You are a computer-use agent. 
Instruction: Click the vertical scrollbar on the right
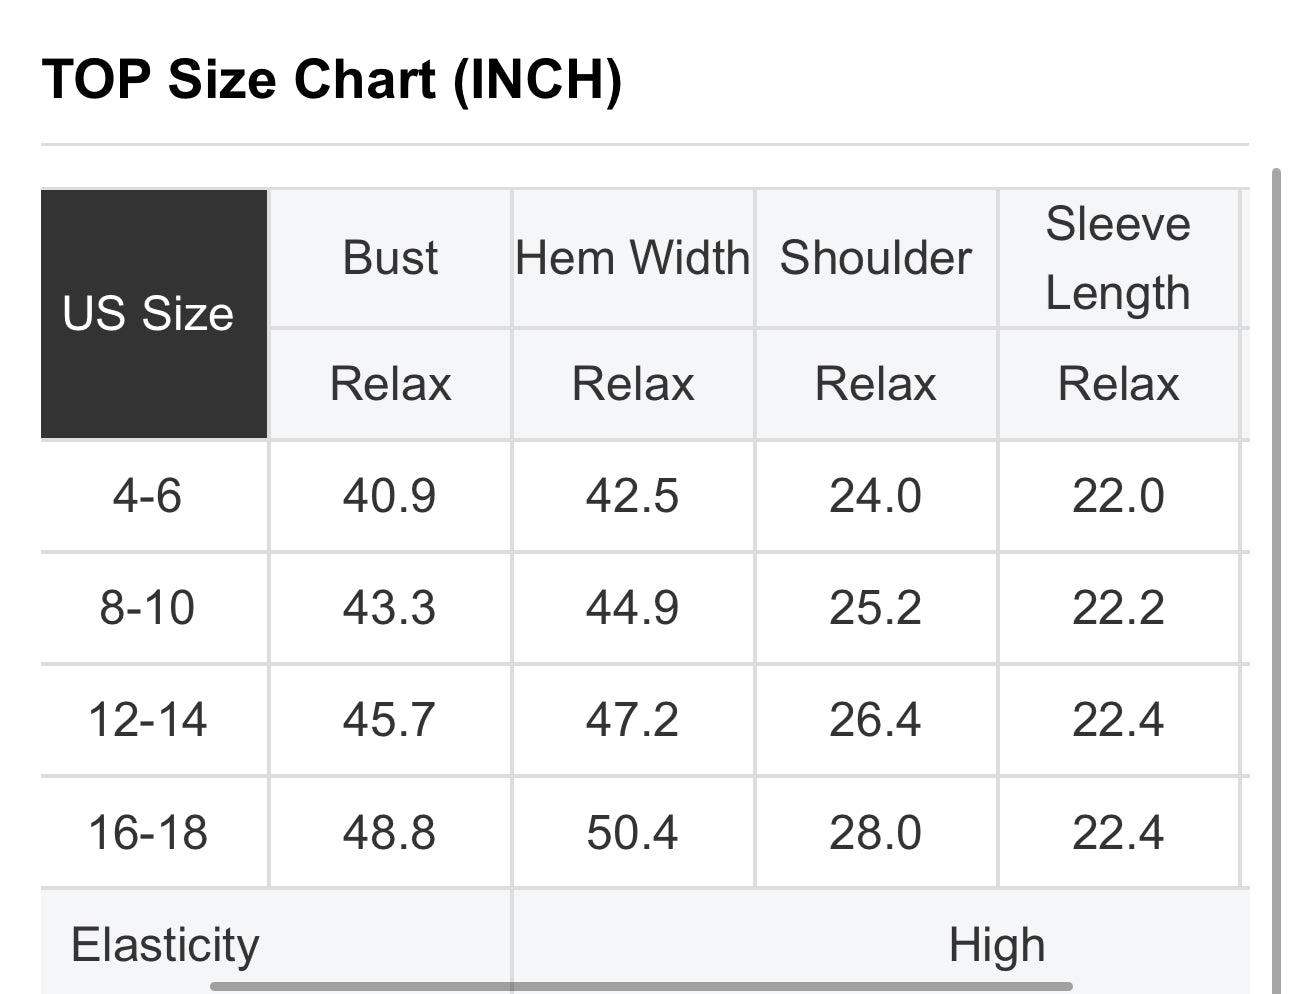[1276, 580]
